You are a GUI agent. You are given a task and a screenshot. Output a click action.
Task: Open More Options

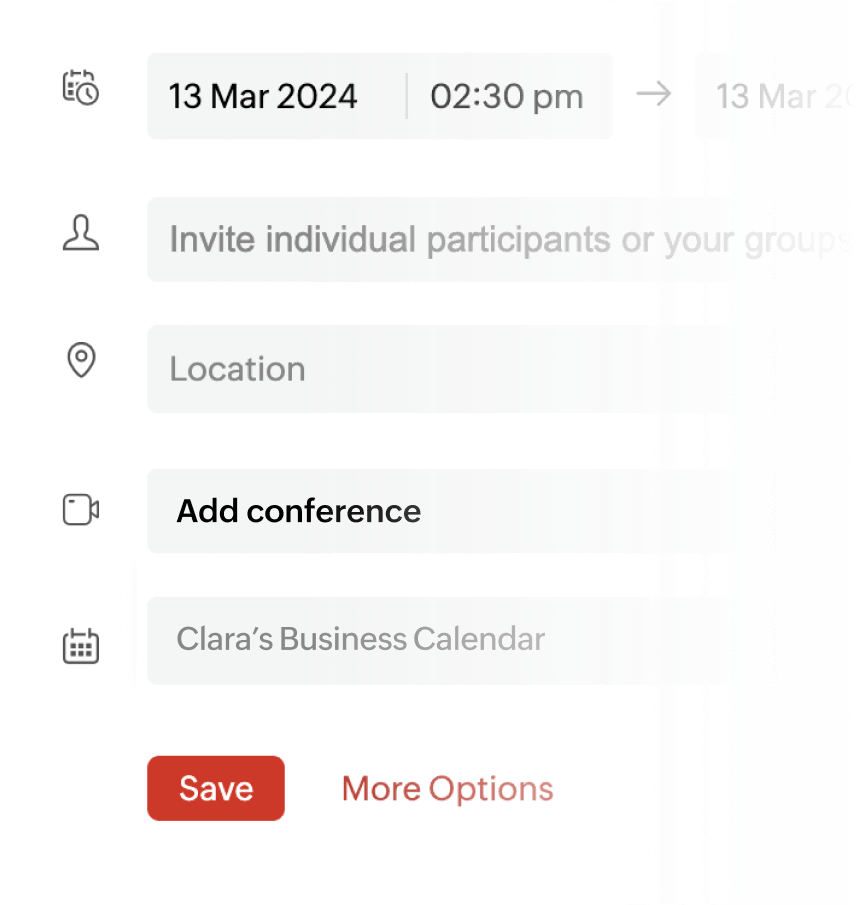(x=446, y=788)
